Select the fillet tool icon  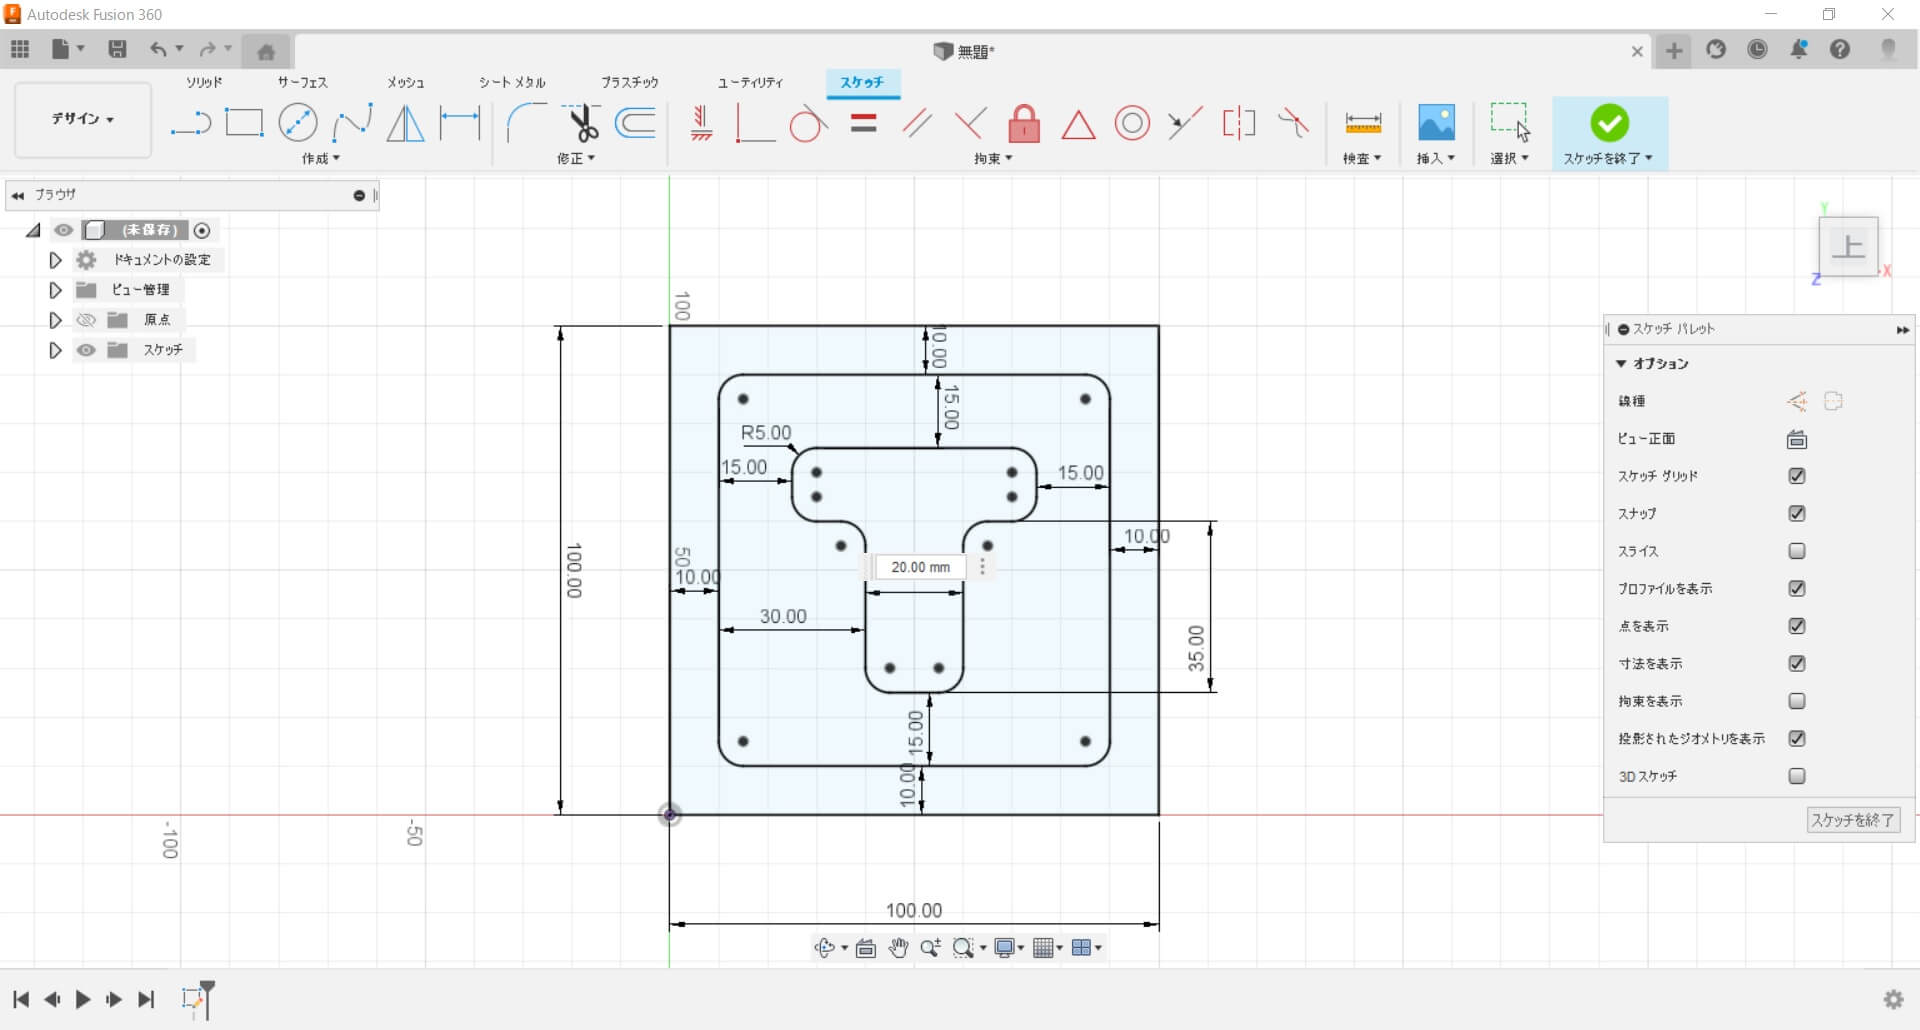526,123
